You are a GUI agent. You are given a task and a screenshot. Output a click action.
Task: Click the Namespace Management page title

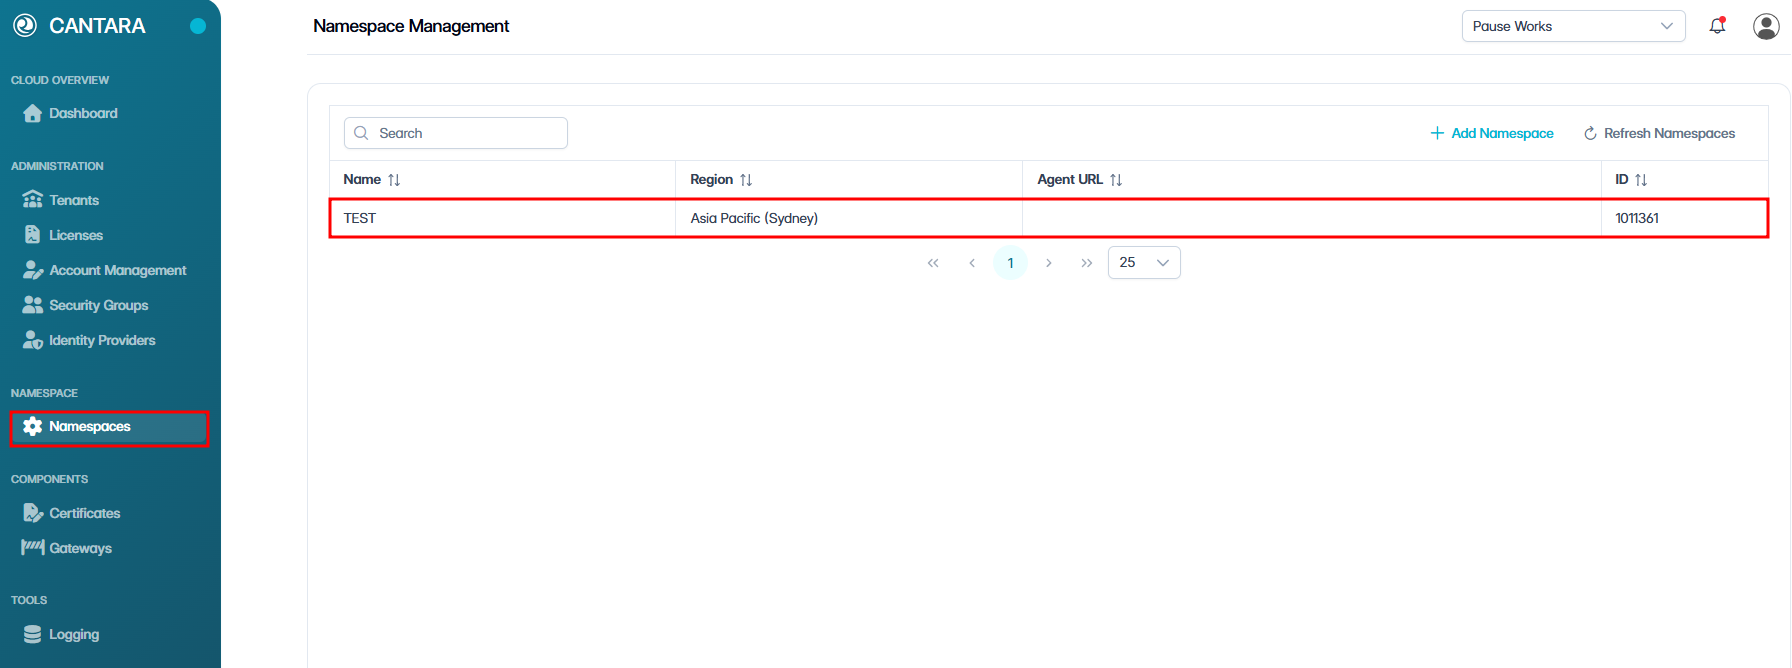(411, 26)
